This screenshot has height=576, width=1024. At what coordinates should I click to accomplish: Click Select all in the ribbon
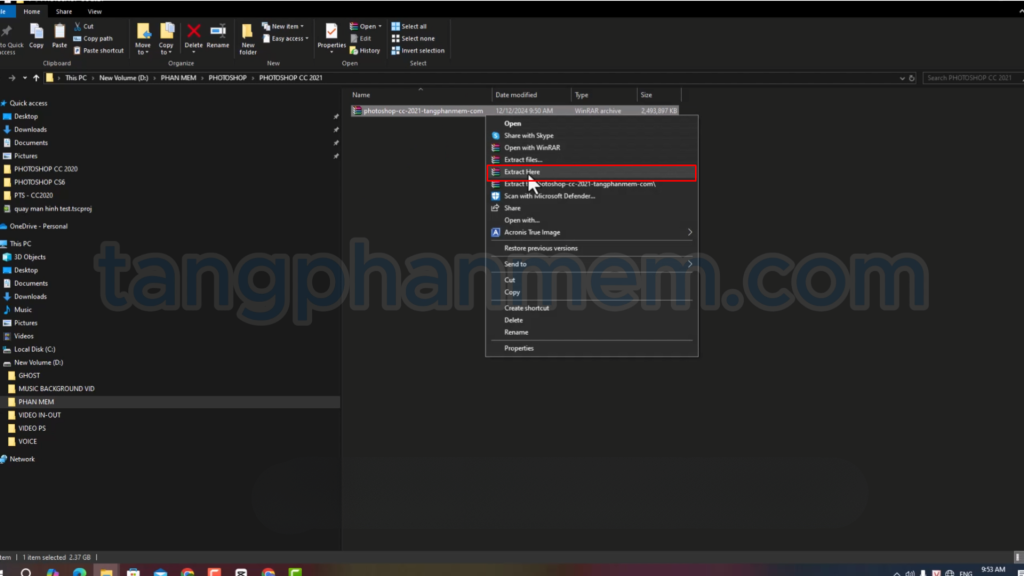(x=413, y=26)
